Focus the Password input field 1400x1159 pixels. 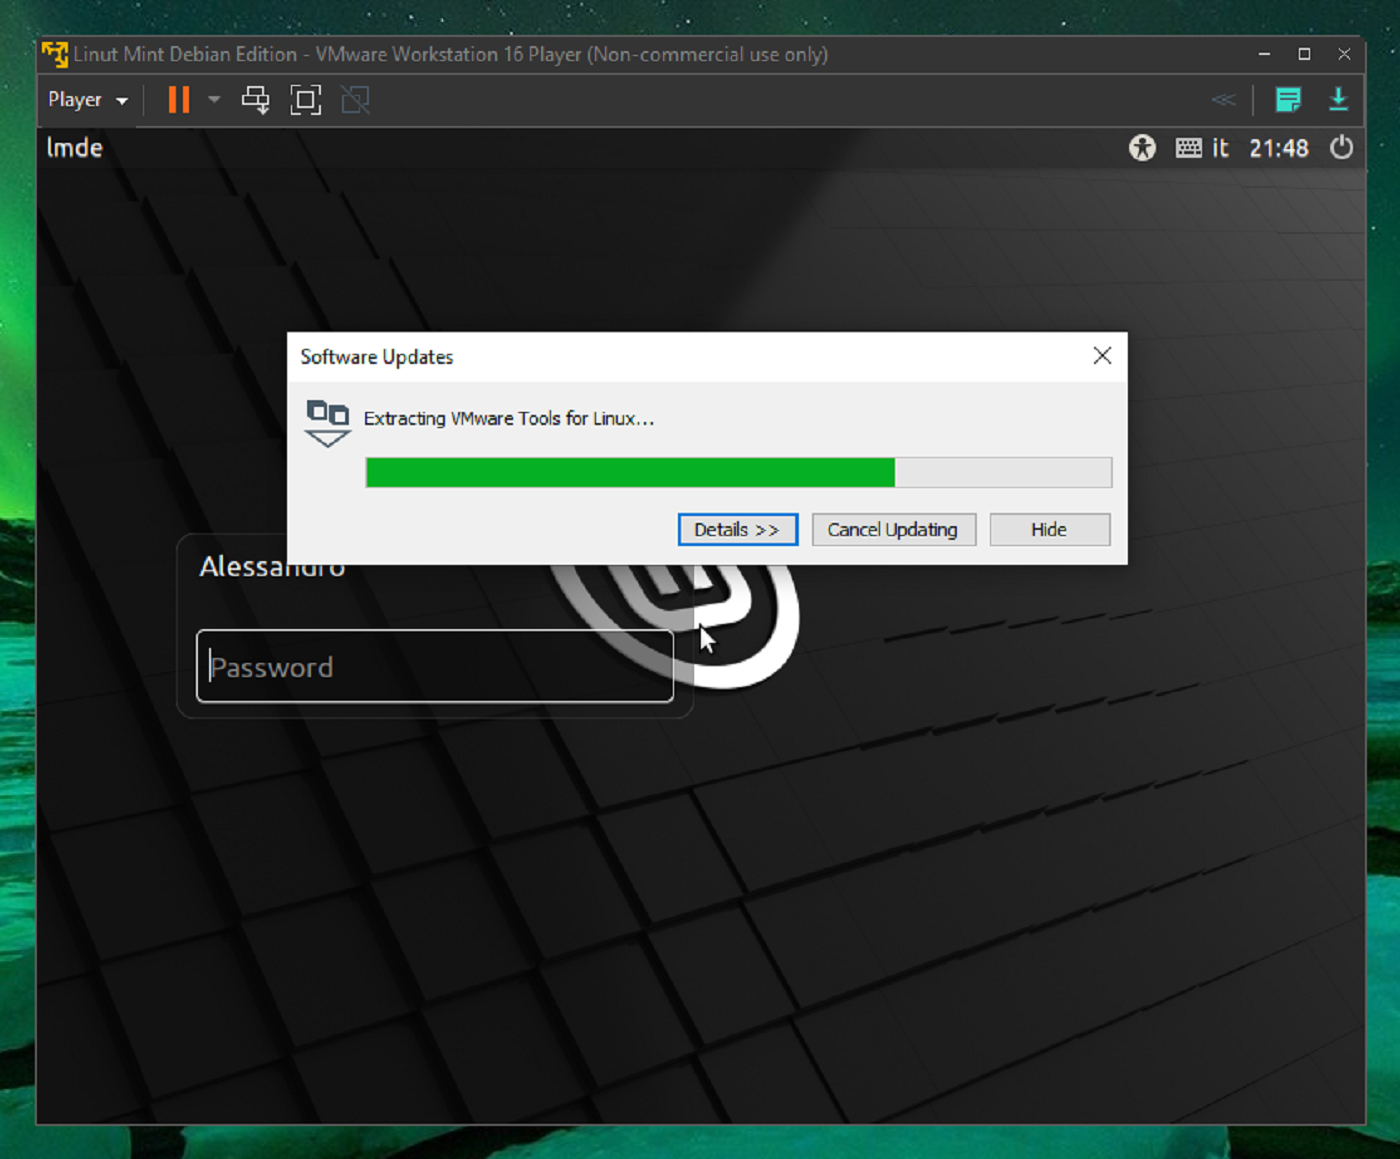click(434, 665)
